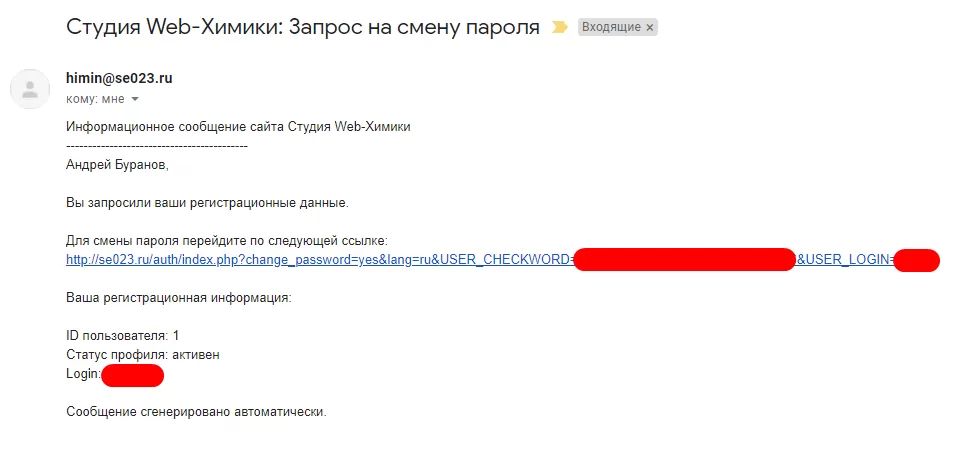976x470 pixels.
Task: Click the email subject heading
Action: (302, 26)
